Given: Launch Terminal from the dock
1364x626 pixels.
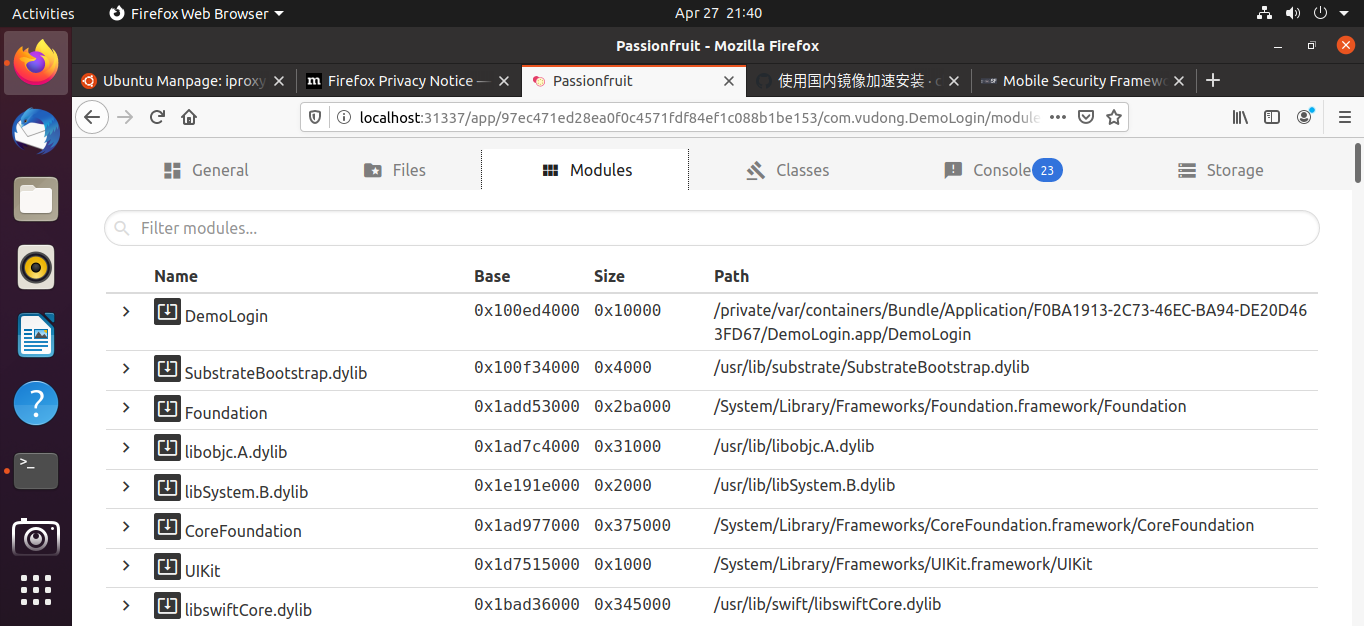Looking at the screenshot, I should click(36, 470).
